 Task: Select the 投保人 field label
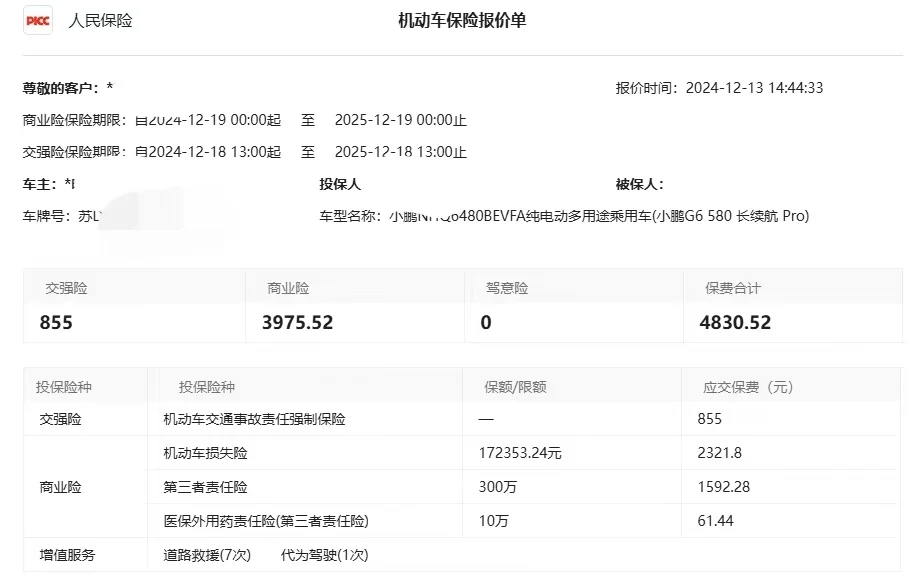click(x=340, y=184)
